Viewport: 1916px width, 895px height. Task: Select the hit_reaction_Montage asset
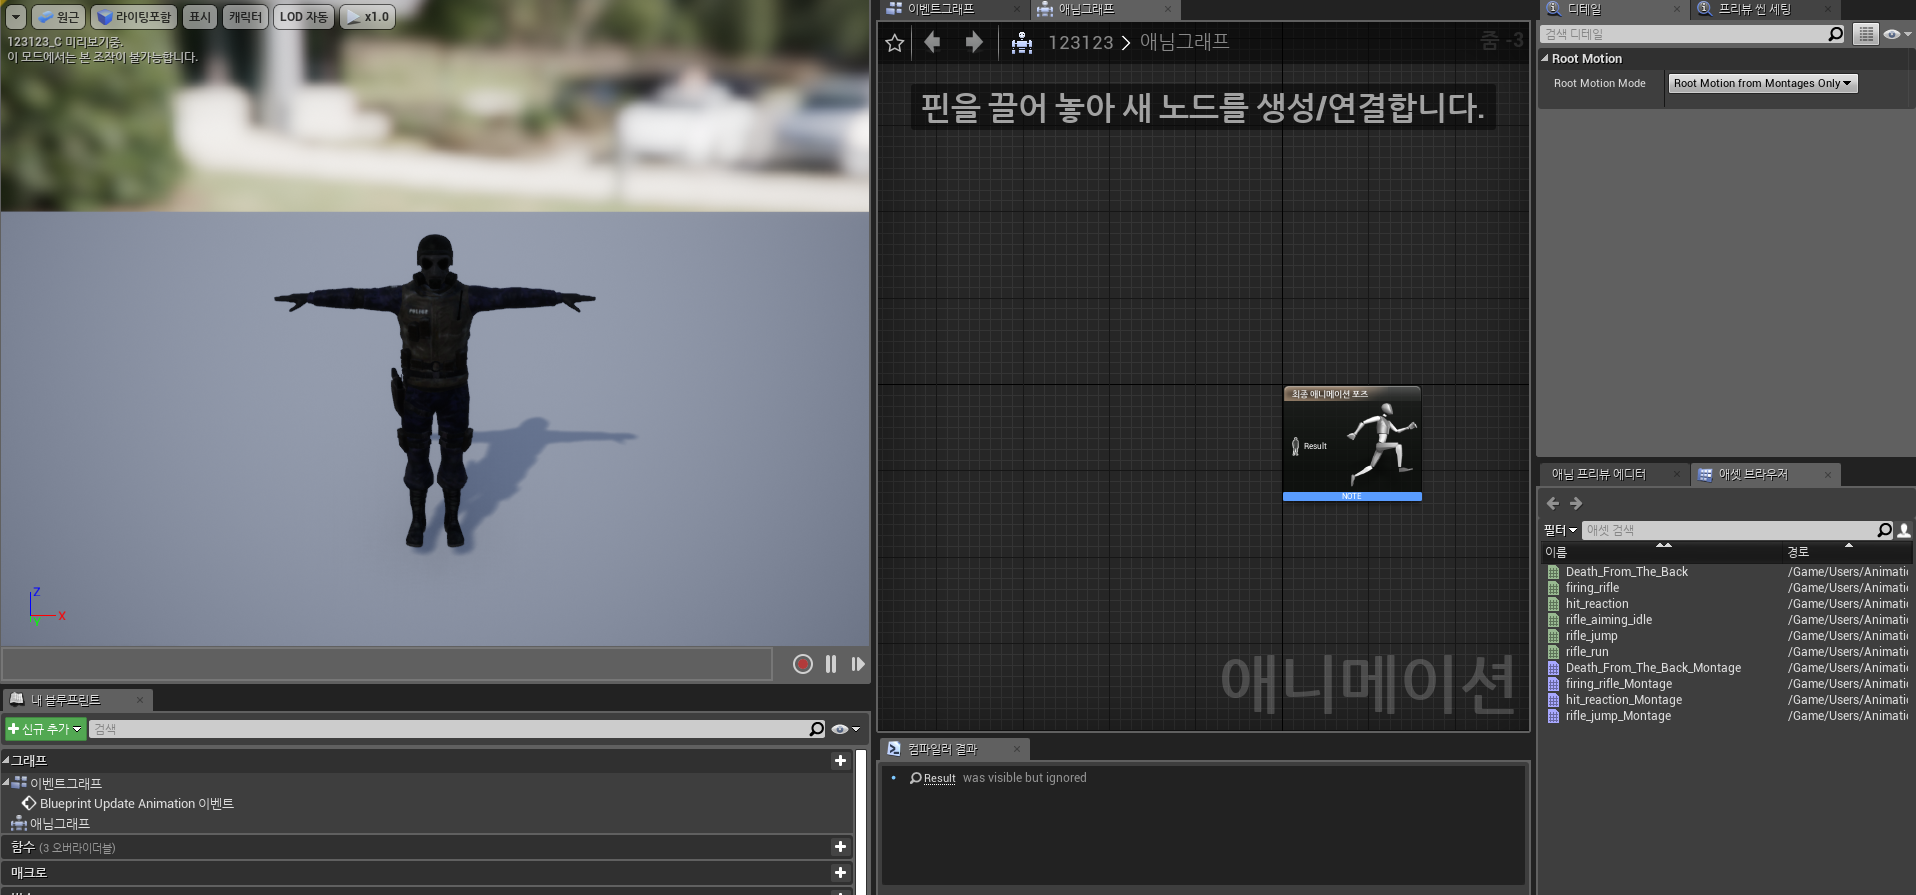pos(1623,700)
